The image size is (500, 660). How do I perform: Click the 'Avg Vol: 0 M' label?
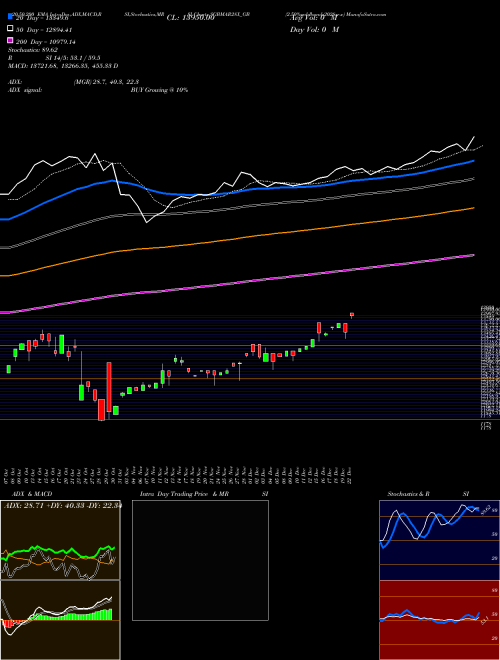click(314, 18)
